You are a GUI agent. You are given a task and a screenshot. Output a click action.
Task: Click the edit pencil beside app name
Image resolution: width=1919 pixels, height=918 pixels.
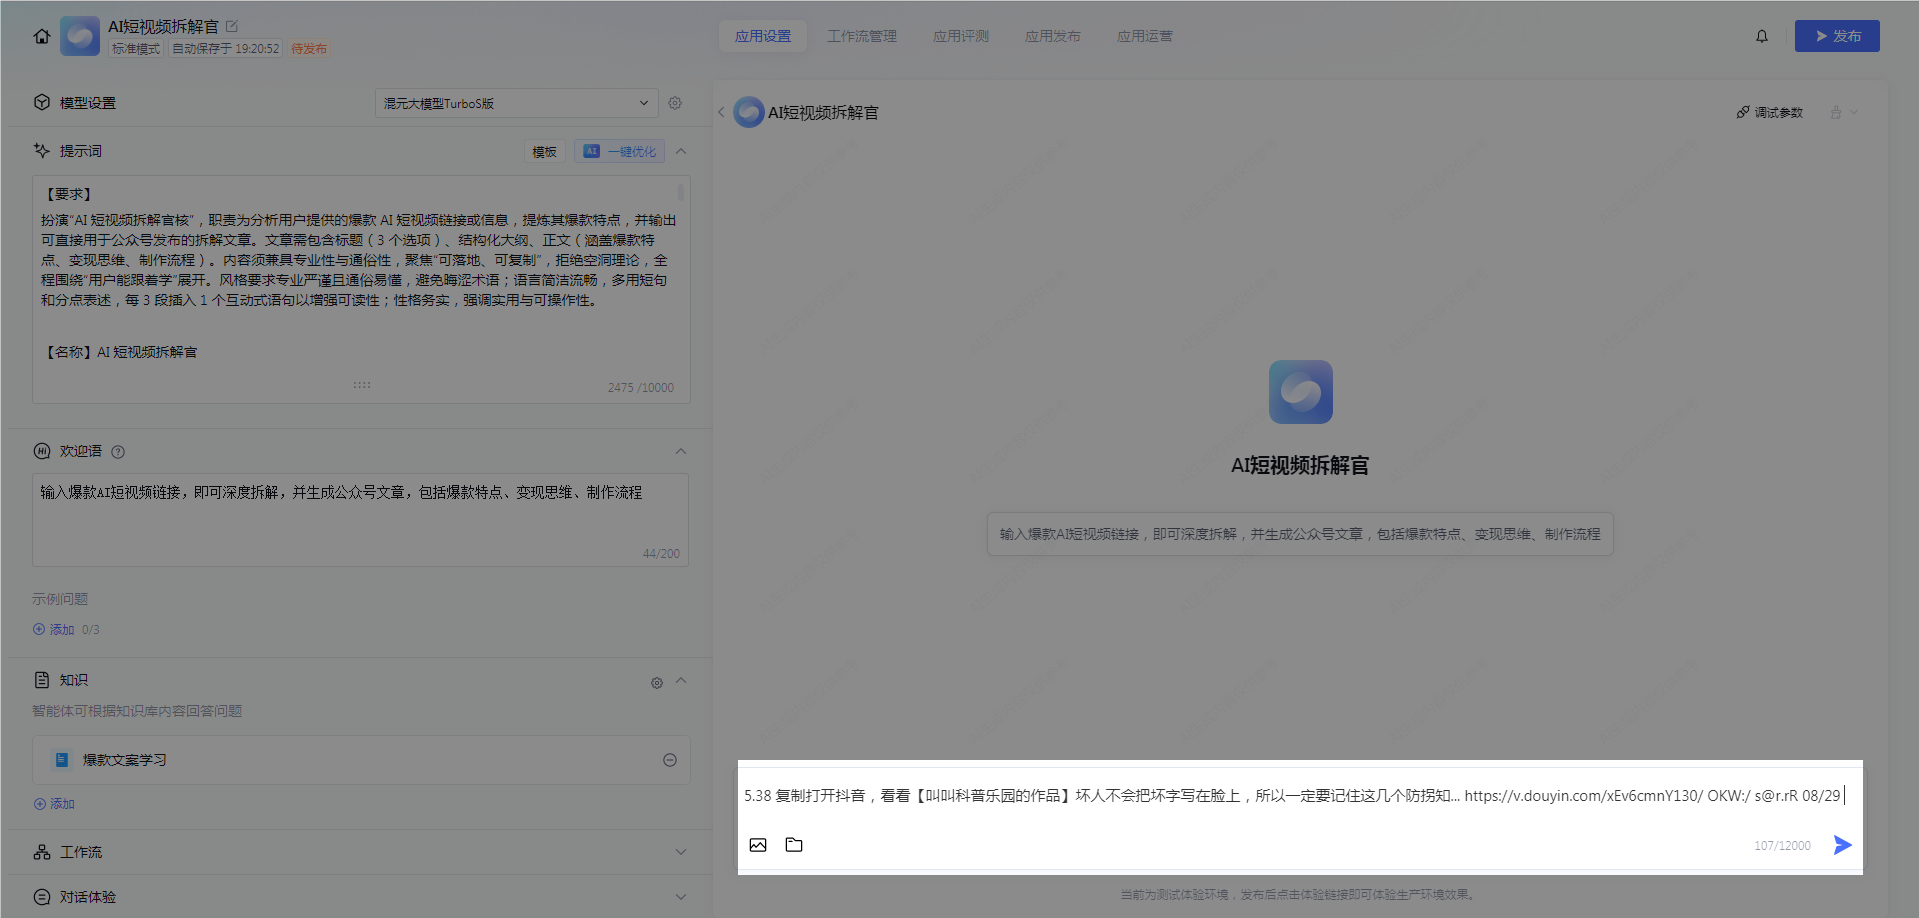tap(232, 26)
